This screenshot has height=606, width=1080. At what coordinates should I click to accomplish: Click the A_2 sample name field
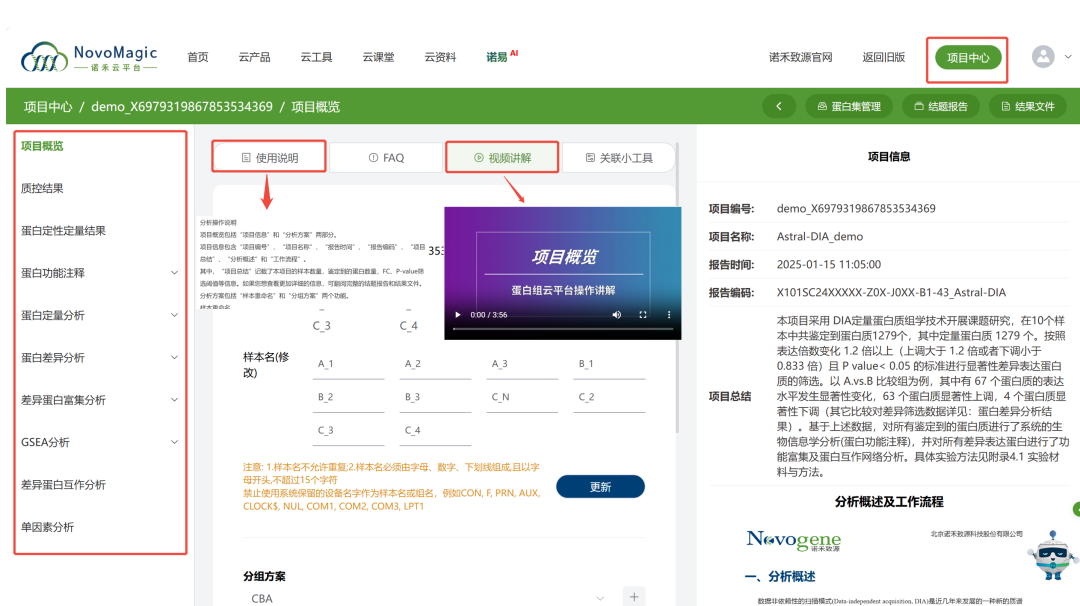[435, 365]
